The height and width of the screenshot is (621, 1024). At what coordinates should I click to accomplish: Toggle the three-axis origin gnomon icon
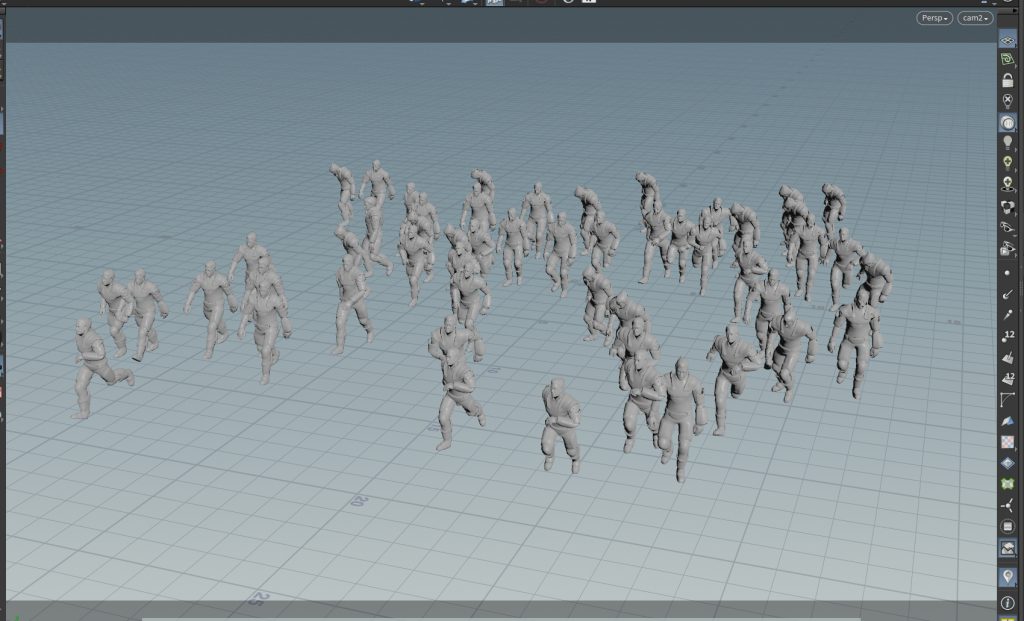[x=1008, y=505]
